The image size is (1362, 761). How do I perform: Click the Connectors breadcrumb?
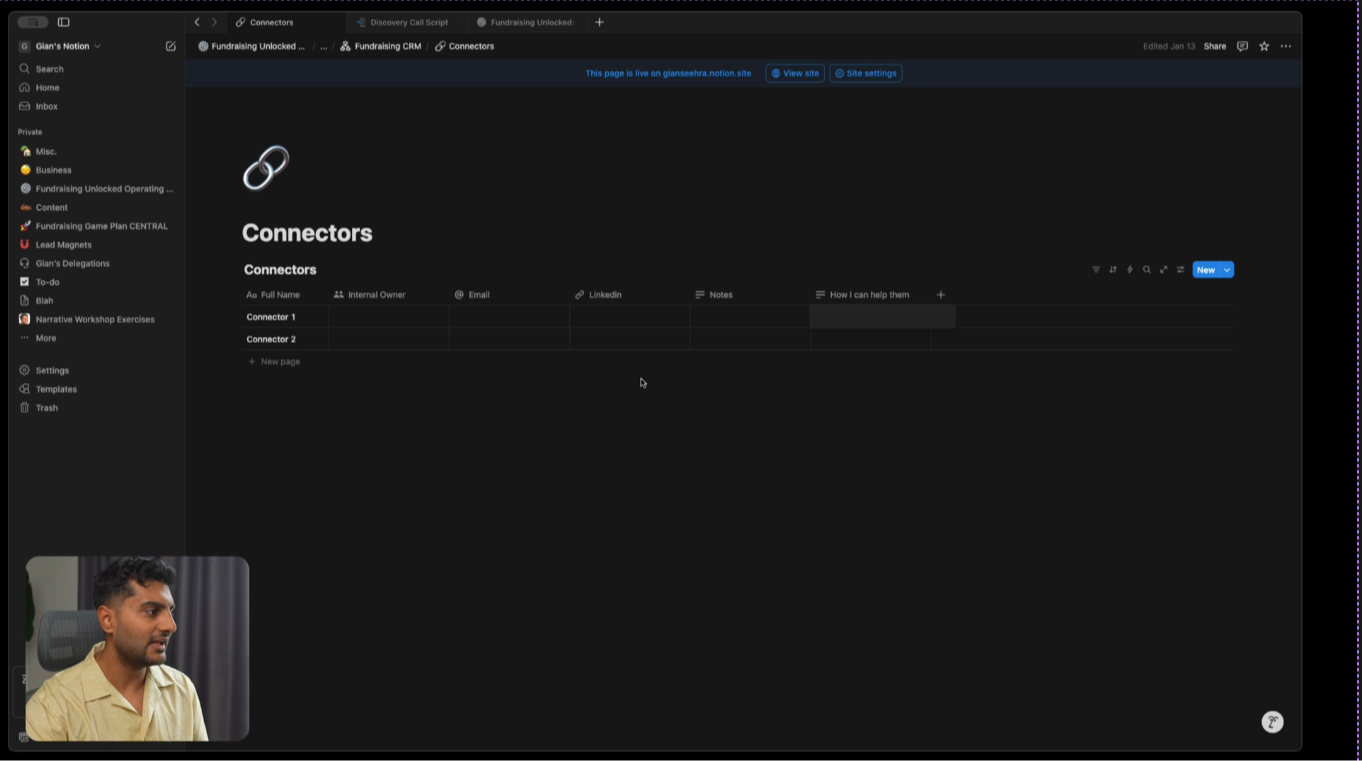(465, 46)
